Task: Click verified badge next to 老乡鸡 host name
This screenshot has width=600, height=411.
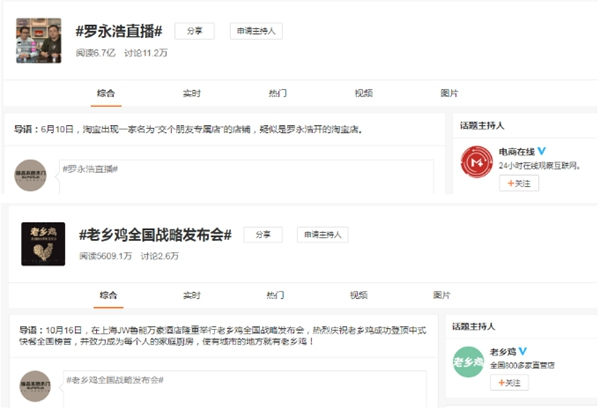Action: click(x=522, y=352)
